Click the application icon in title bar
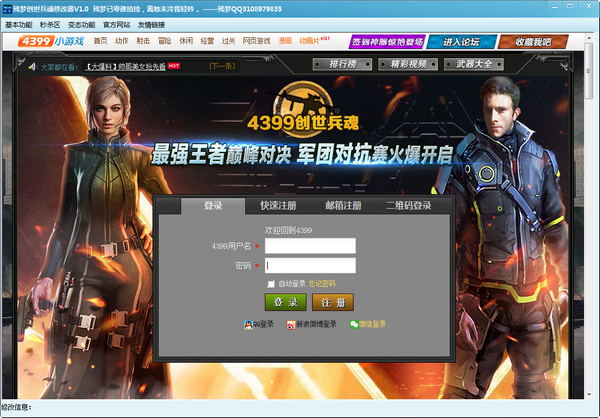 coord(7,8)
